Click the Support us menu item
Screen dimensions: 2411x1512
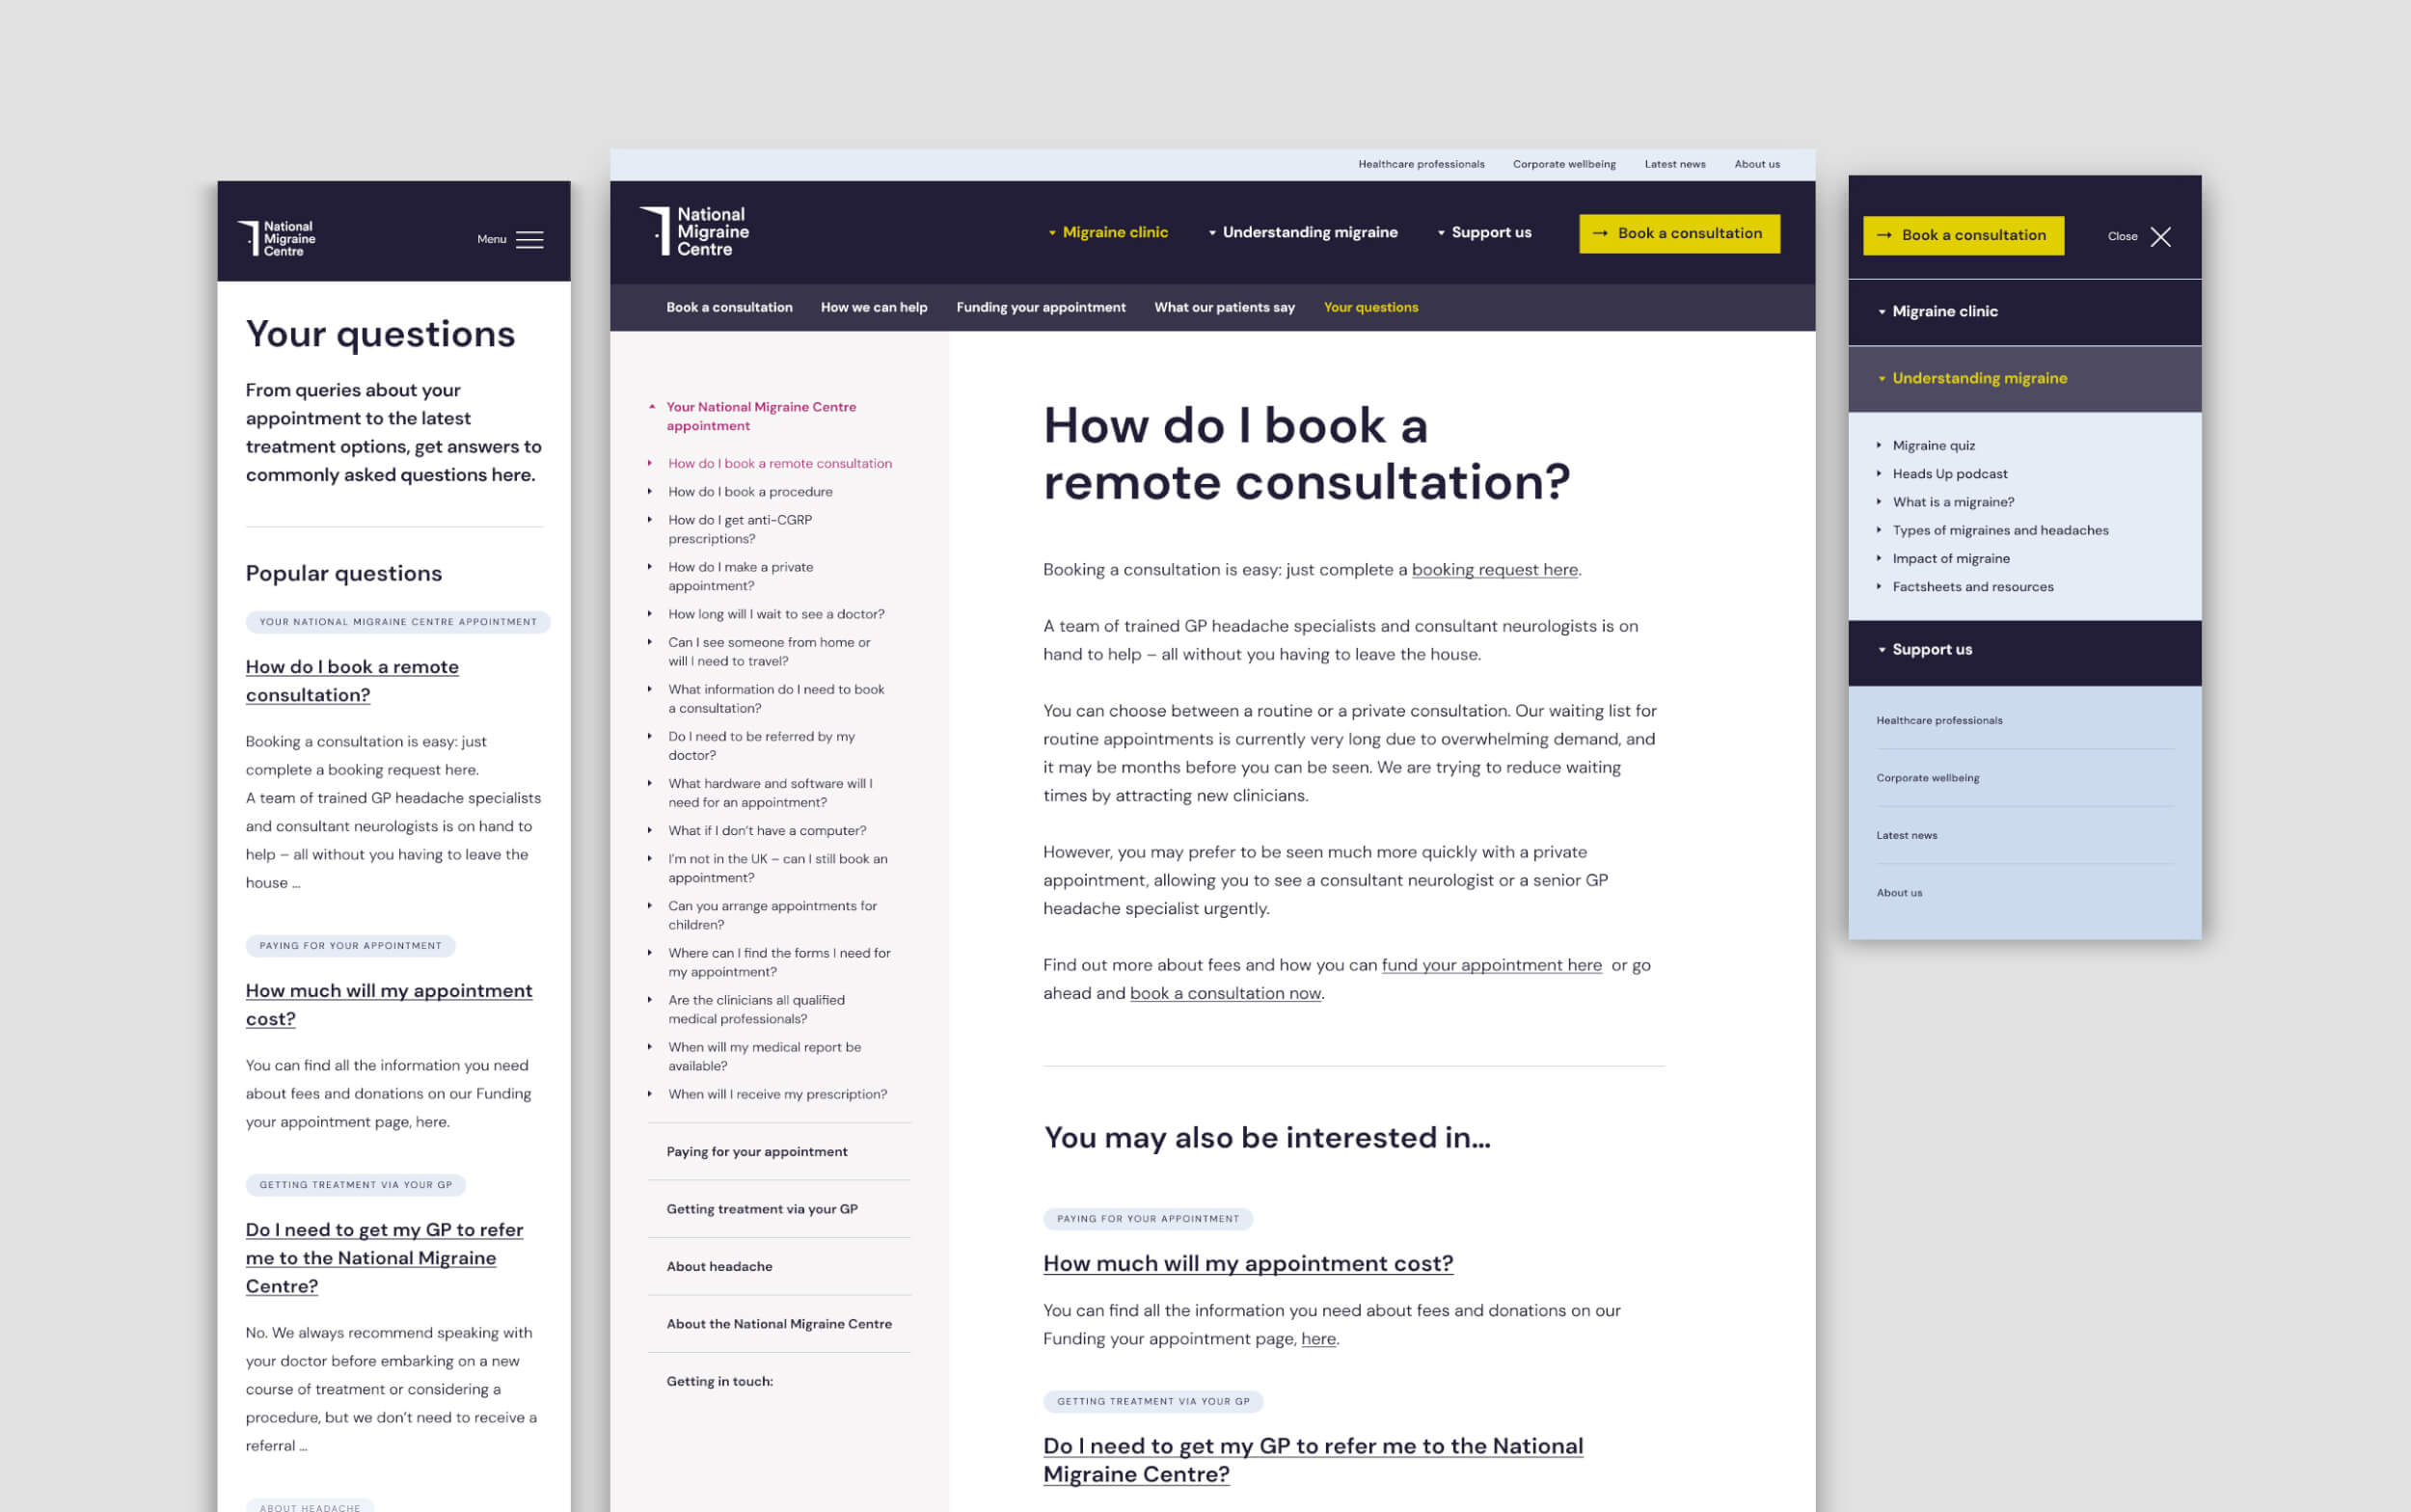tap(1488, 233)
